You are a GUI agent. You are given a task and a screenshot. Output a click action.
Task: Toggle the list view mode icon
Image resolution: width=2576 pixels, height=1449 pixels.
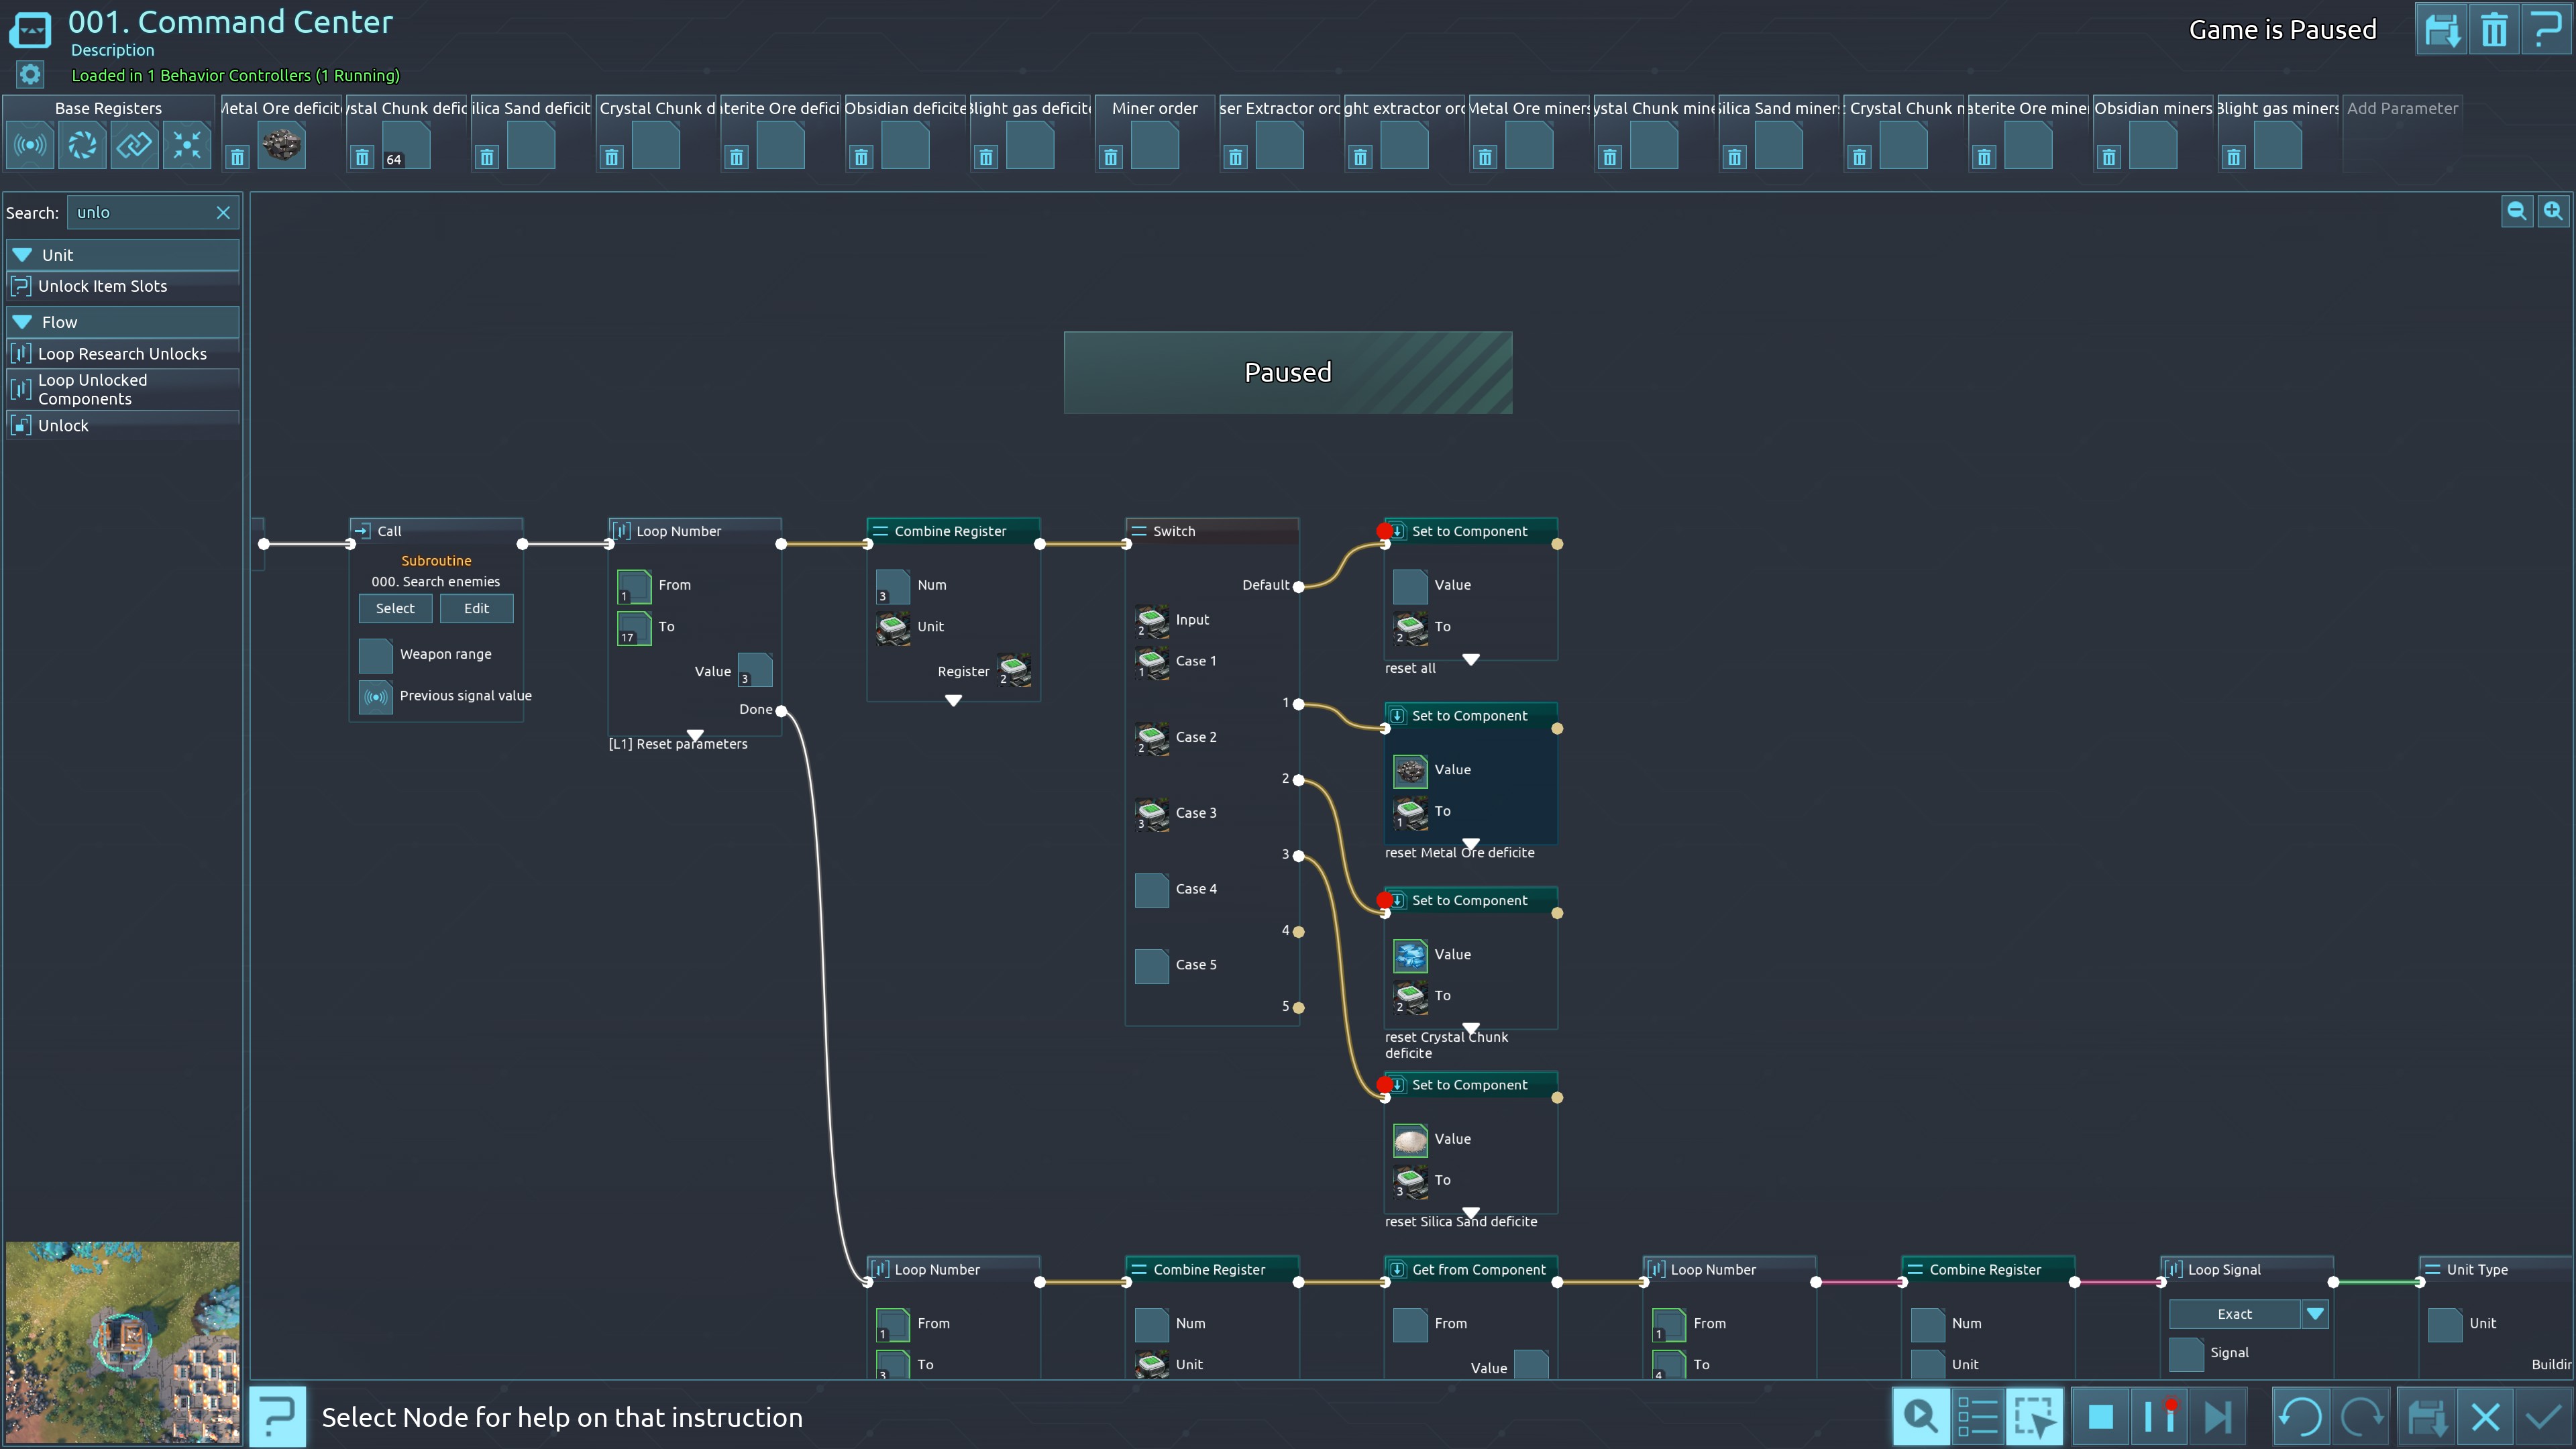click(x=1977, y=1417)
